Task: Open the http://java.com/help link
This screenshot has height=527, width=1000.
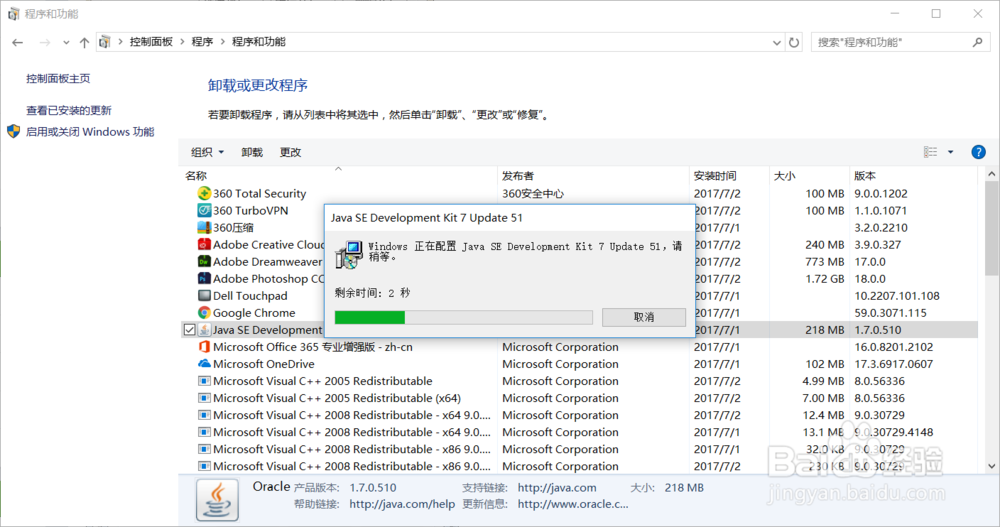Action: 402,504
